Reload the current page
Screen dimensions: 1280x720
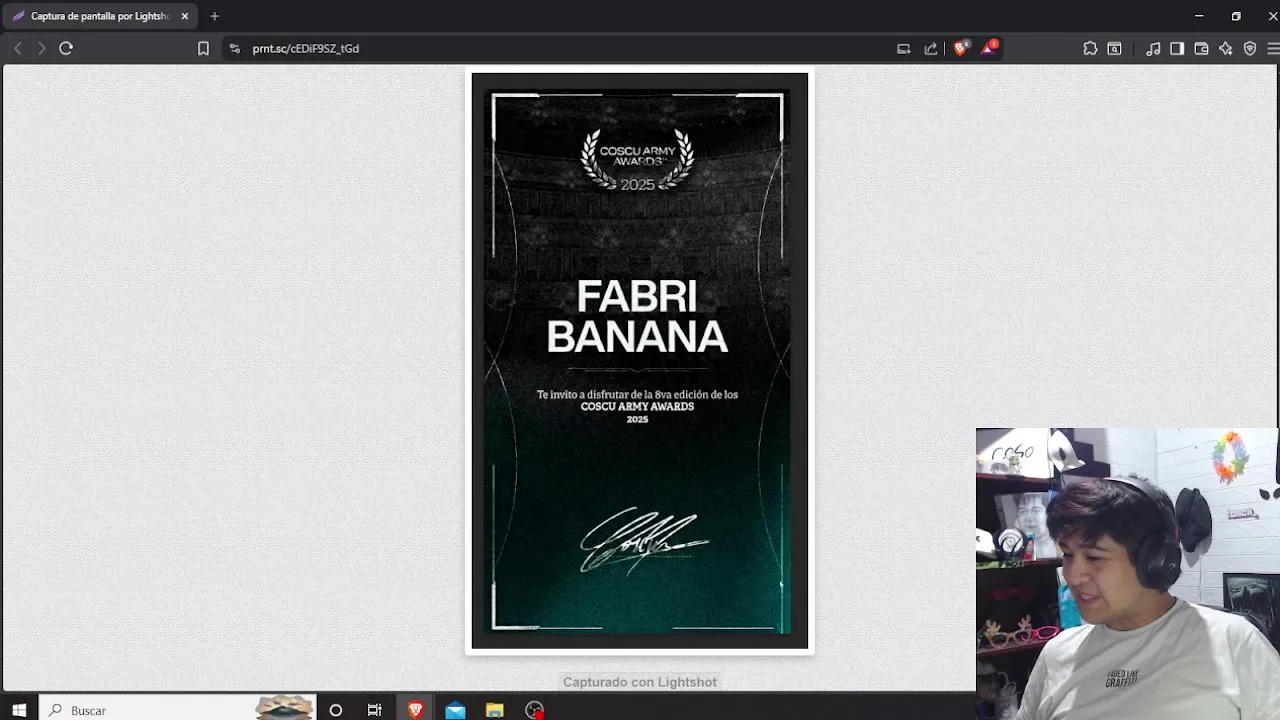66,48
